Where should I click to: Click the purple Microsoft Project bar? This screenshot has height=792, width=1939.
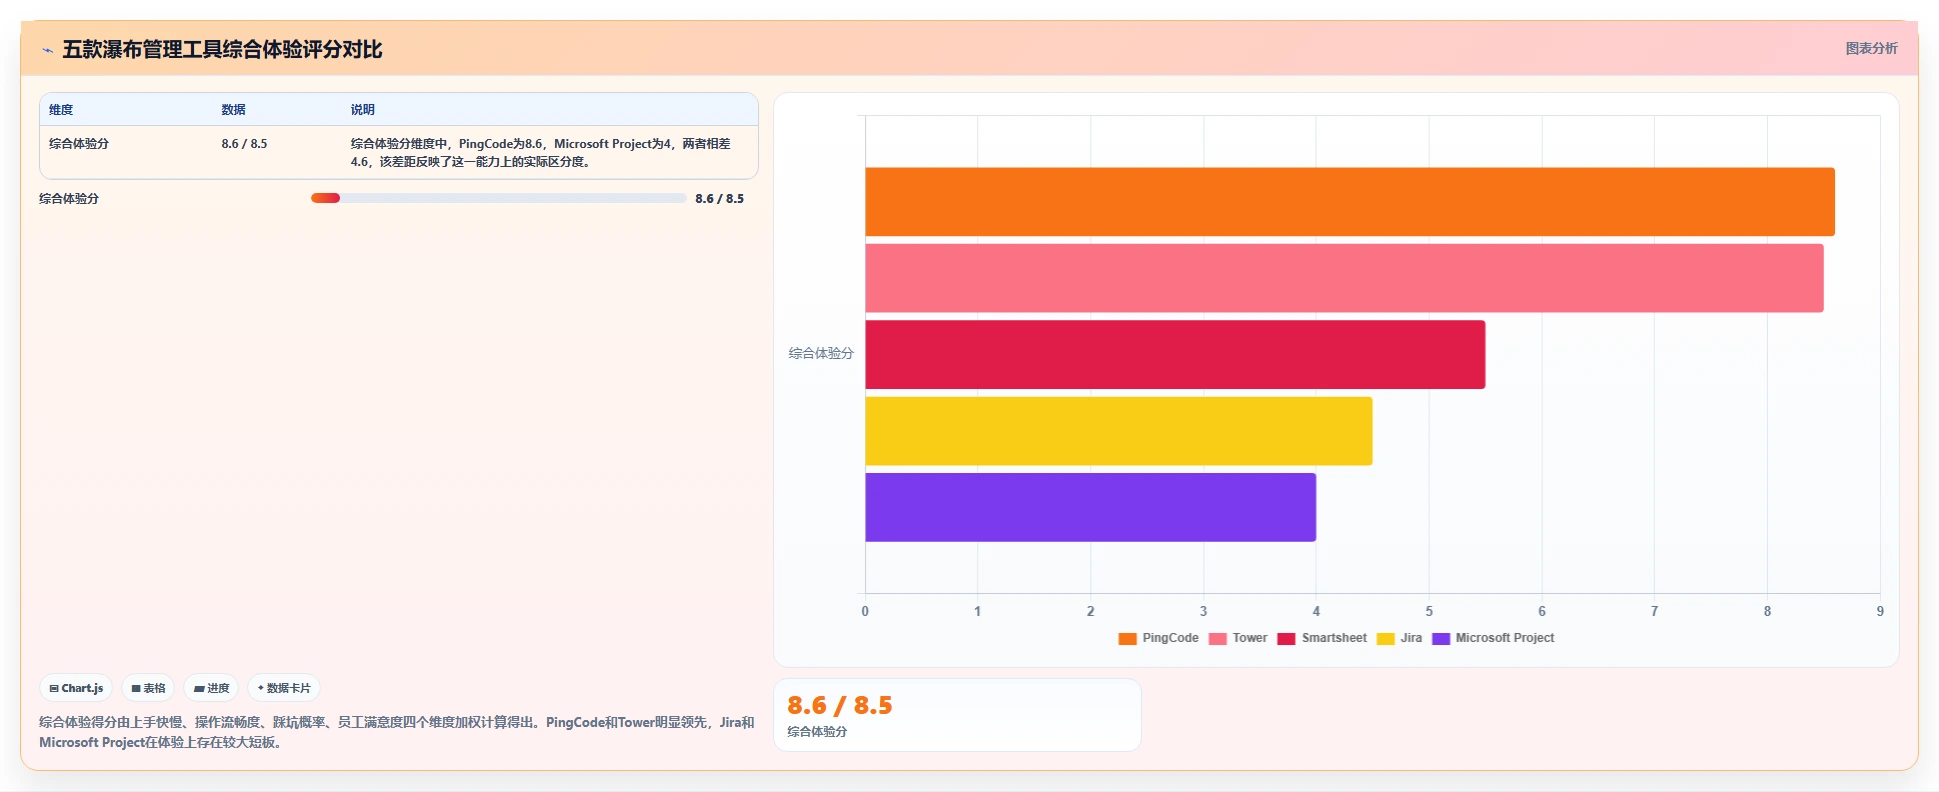(x=1090, y=507)
